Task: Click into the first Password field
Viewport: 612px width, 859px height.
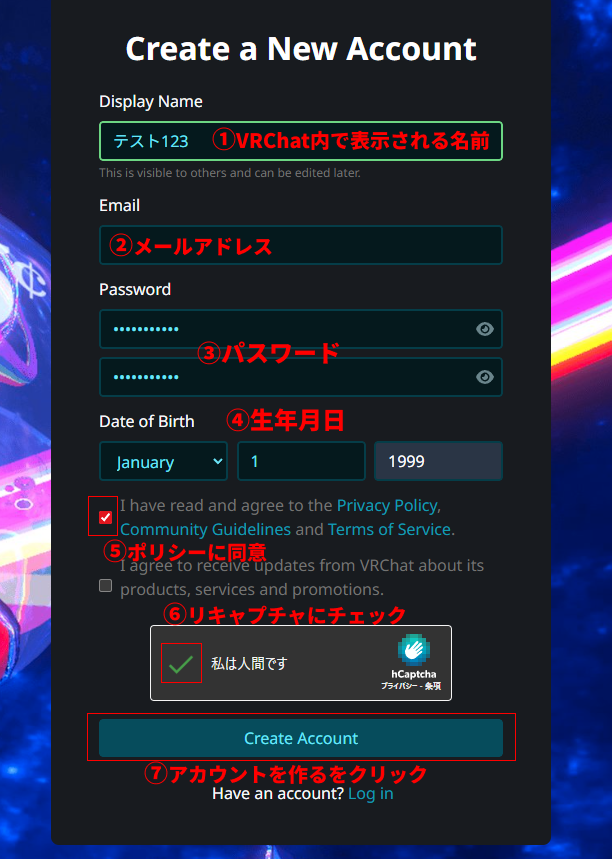Action: click(301, 329)
